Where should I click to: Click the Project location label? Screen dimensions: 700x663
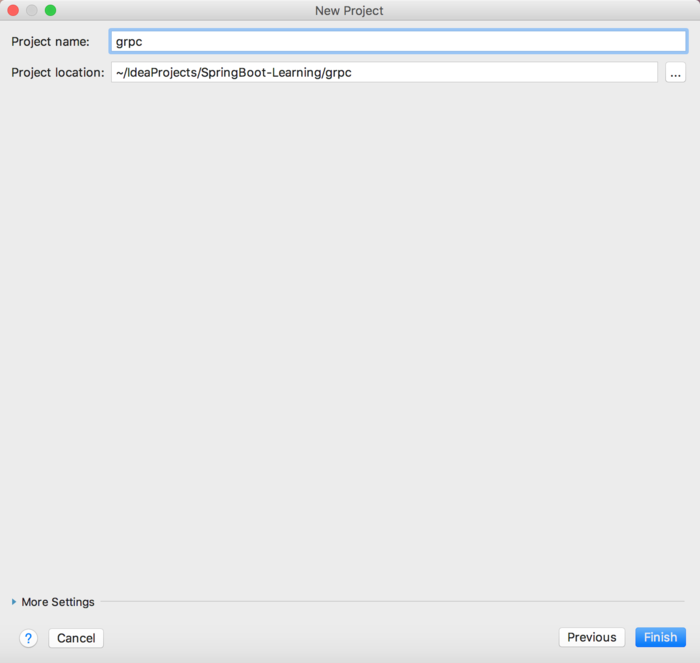(58, 72)
